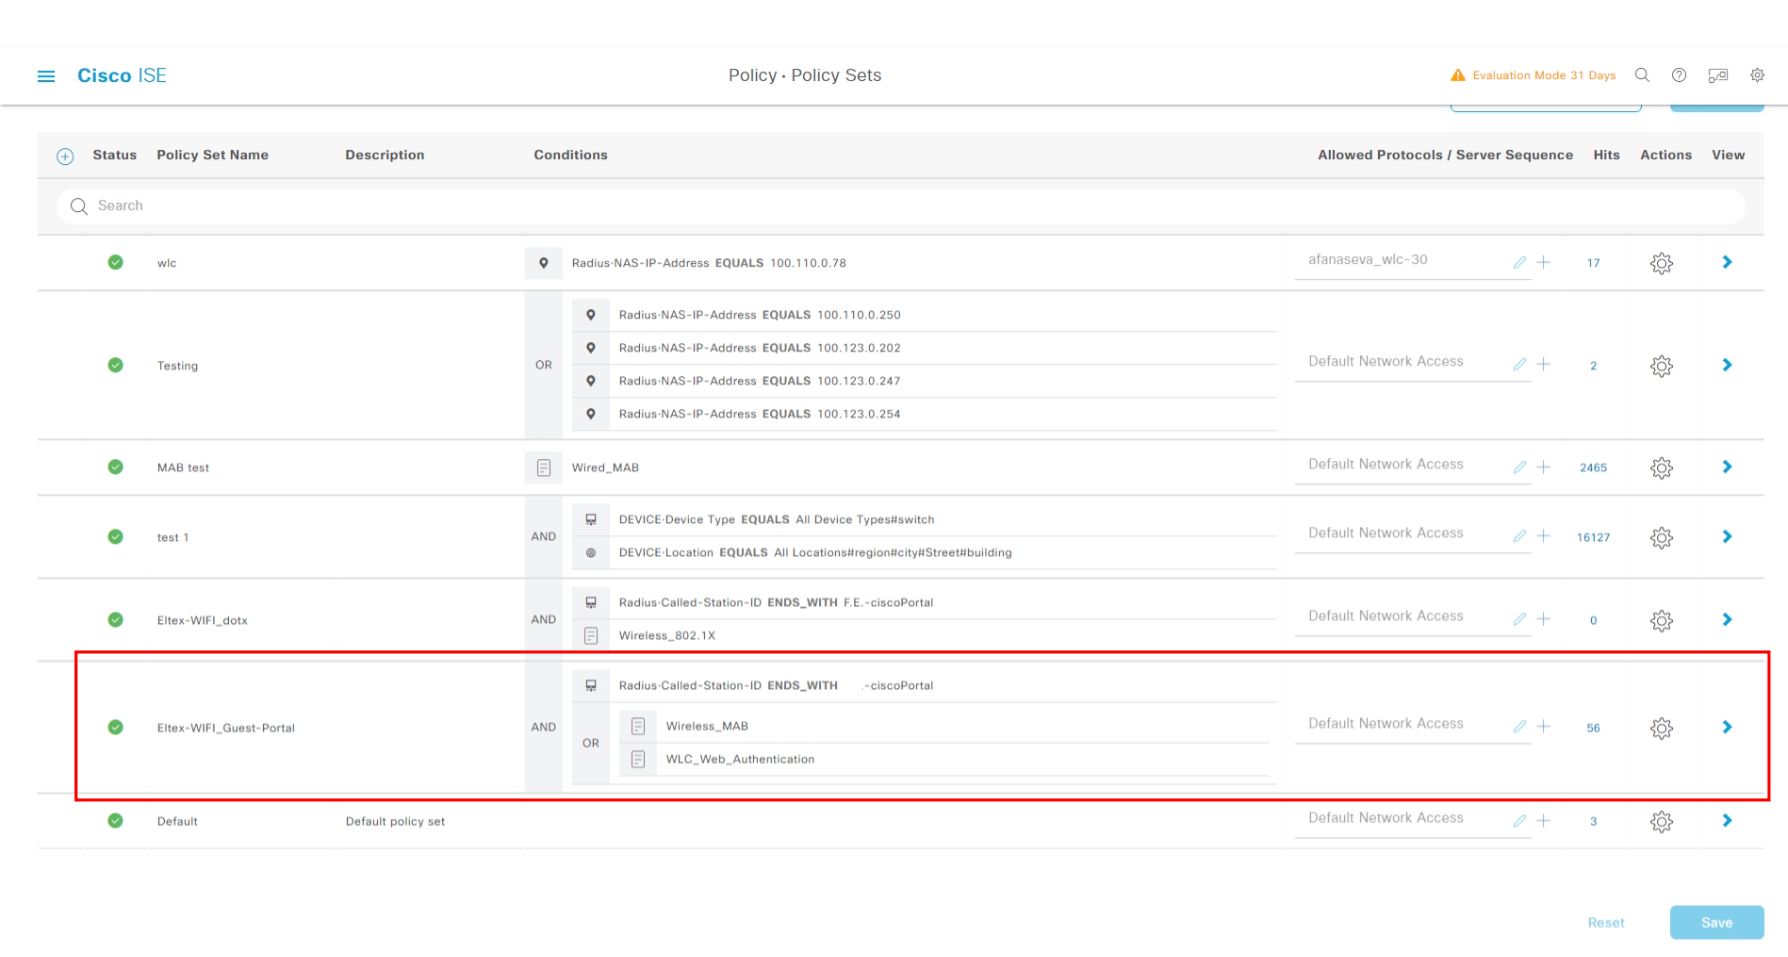
Task: Add allowed protocol plus for Eltex-WIFI_Guest-Portal
Action: pos(1544,727)
